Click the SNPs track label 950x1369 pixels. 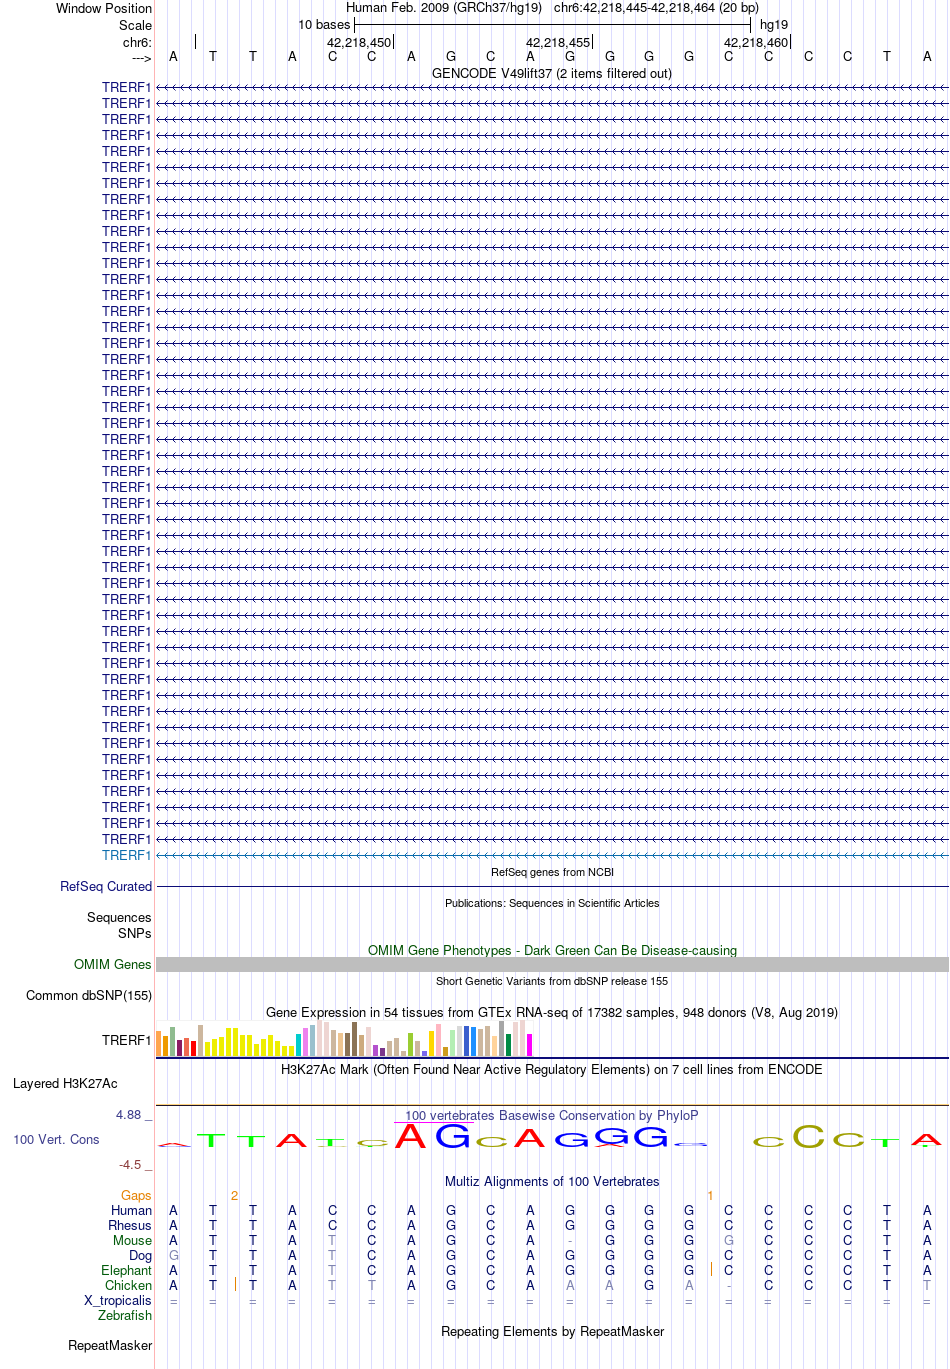click(135, 933)
